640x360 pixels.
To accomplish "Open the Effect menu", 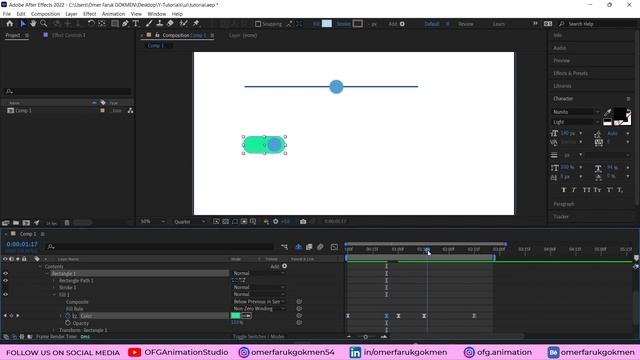I will pyautogui.click(x=89, y=14).
